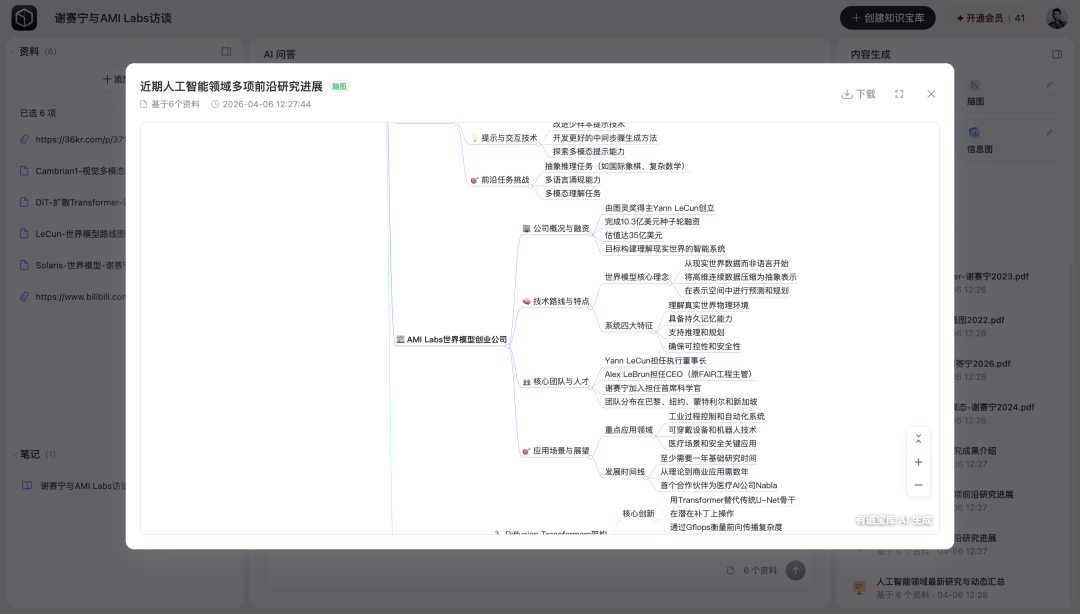This screenshot has height=614, width=1080.
Task: Open the user avatar menu
Action: [1057, 18]
